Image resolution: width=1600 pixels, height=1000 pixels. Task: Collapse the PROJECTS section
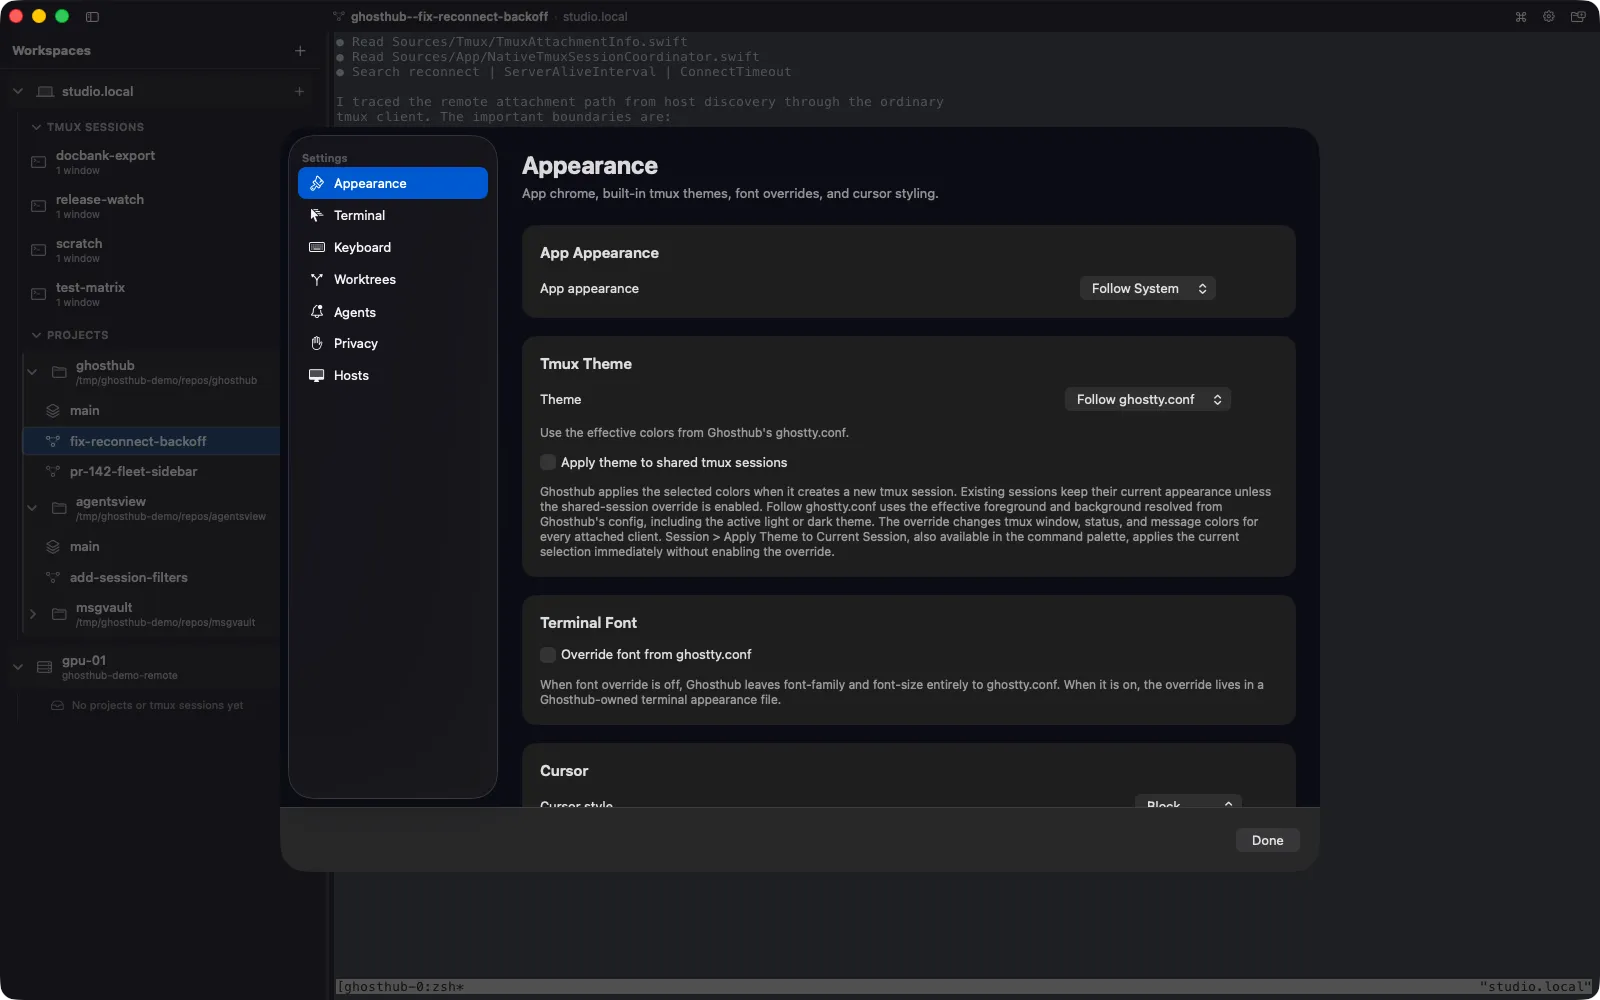coord(36,335)
